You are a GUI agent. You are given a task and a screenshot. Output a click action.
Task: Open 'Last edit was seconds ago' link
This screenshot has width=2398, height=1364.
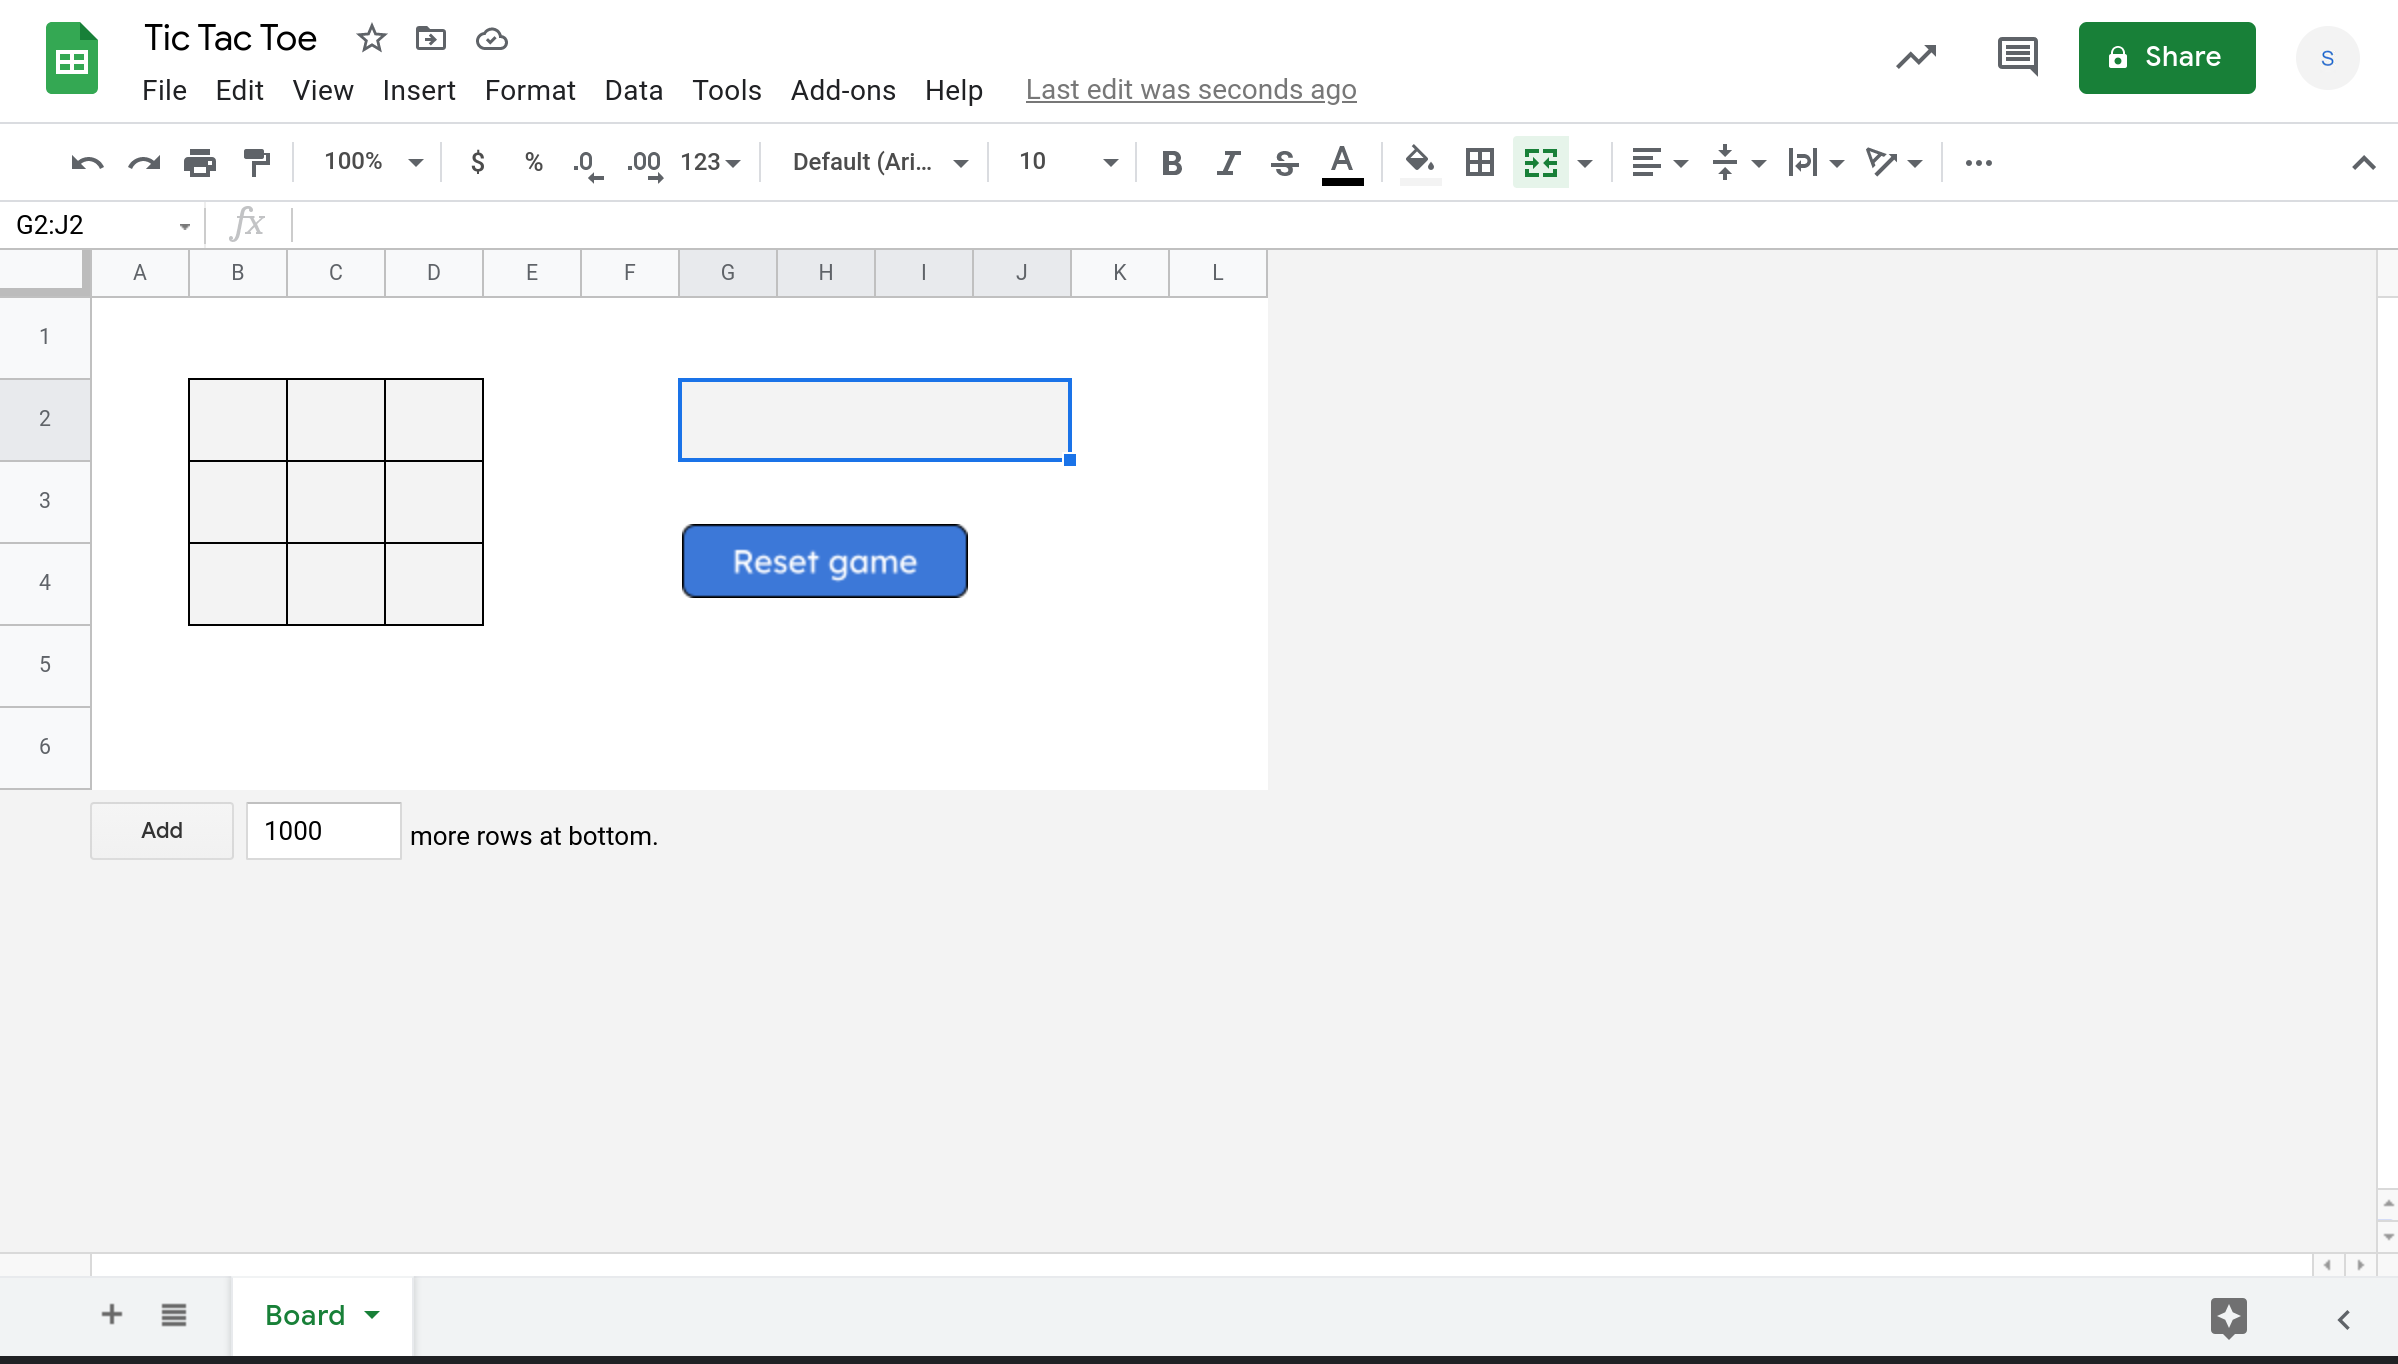(1191, 90)
